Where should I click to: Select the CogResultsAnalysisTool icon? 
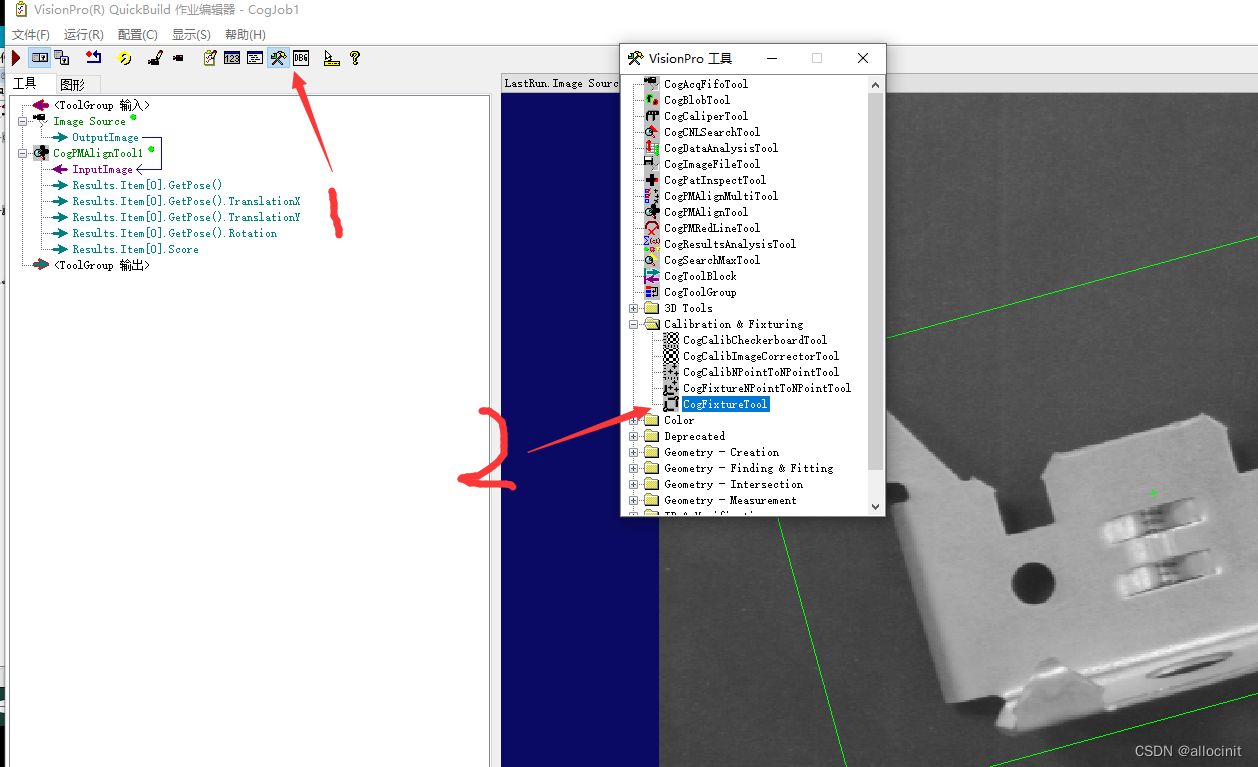coord(650,244)
